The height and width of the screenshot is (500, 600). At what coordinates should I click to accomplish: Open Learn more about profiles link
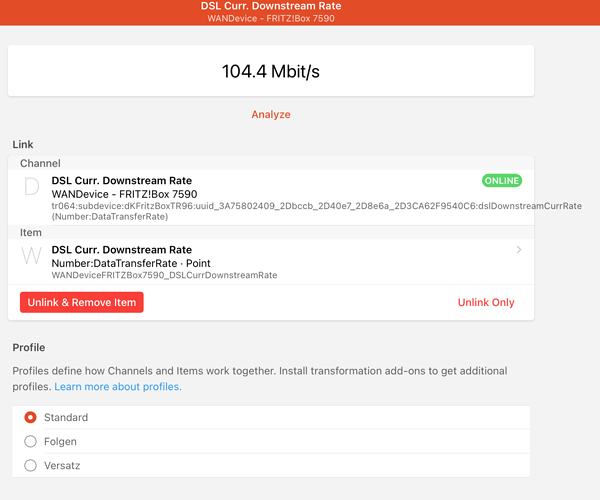[118, 386]
